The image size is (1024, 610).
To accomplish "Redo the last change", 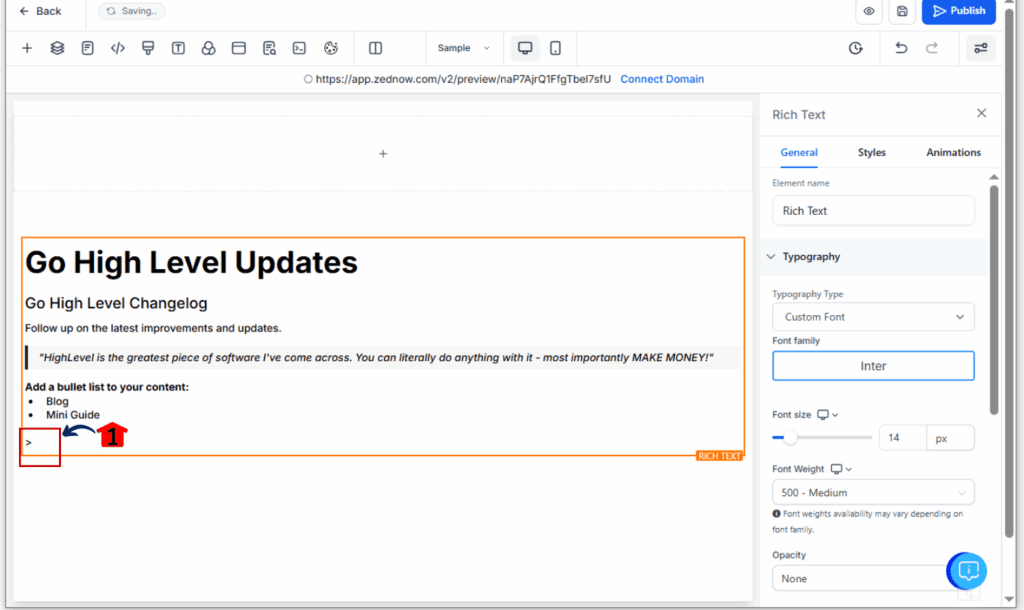I will pyautogui.click(x=932, y=48).
